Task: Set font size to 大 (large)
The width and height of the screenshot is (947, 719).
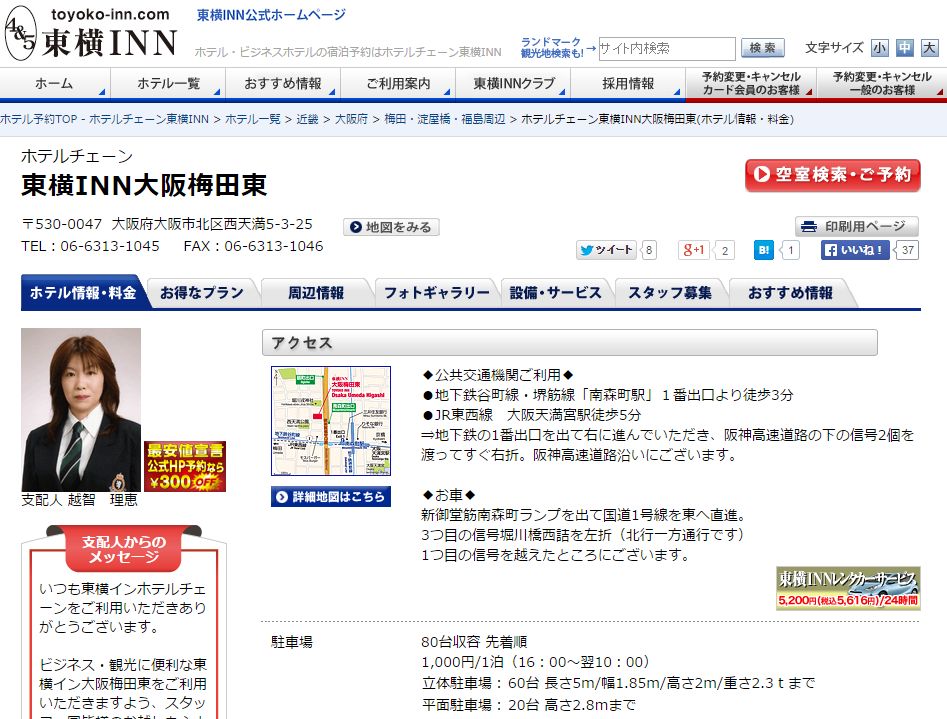Action: coord(929,48)
